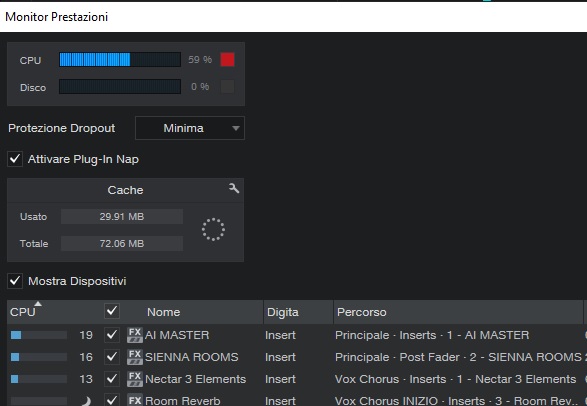Image resolution: width=587 pixels, height=406 pixels.
Task: Click the FX icon beside Room Reverb
Action: tap(135, 400)
